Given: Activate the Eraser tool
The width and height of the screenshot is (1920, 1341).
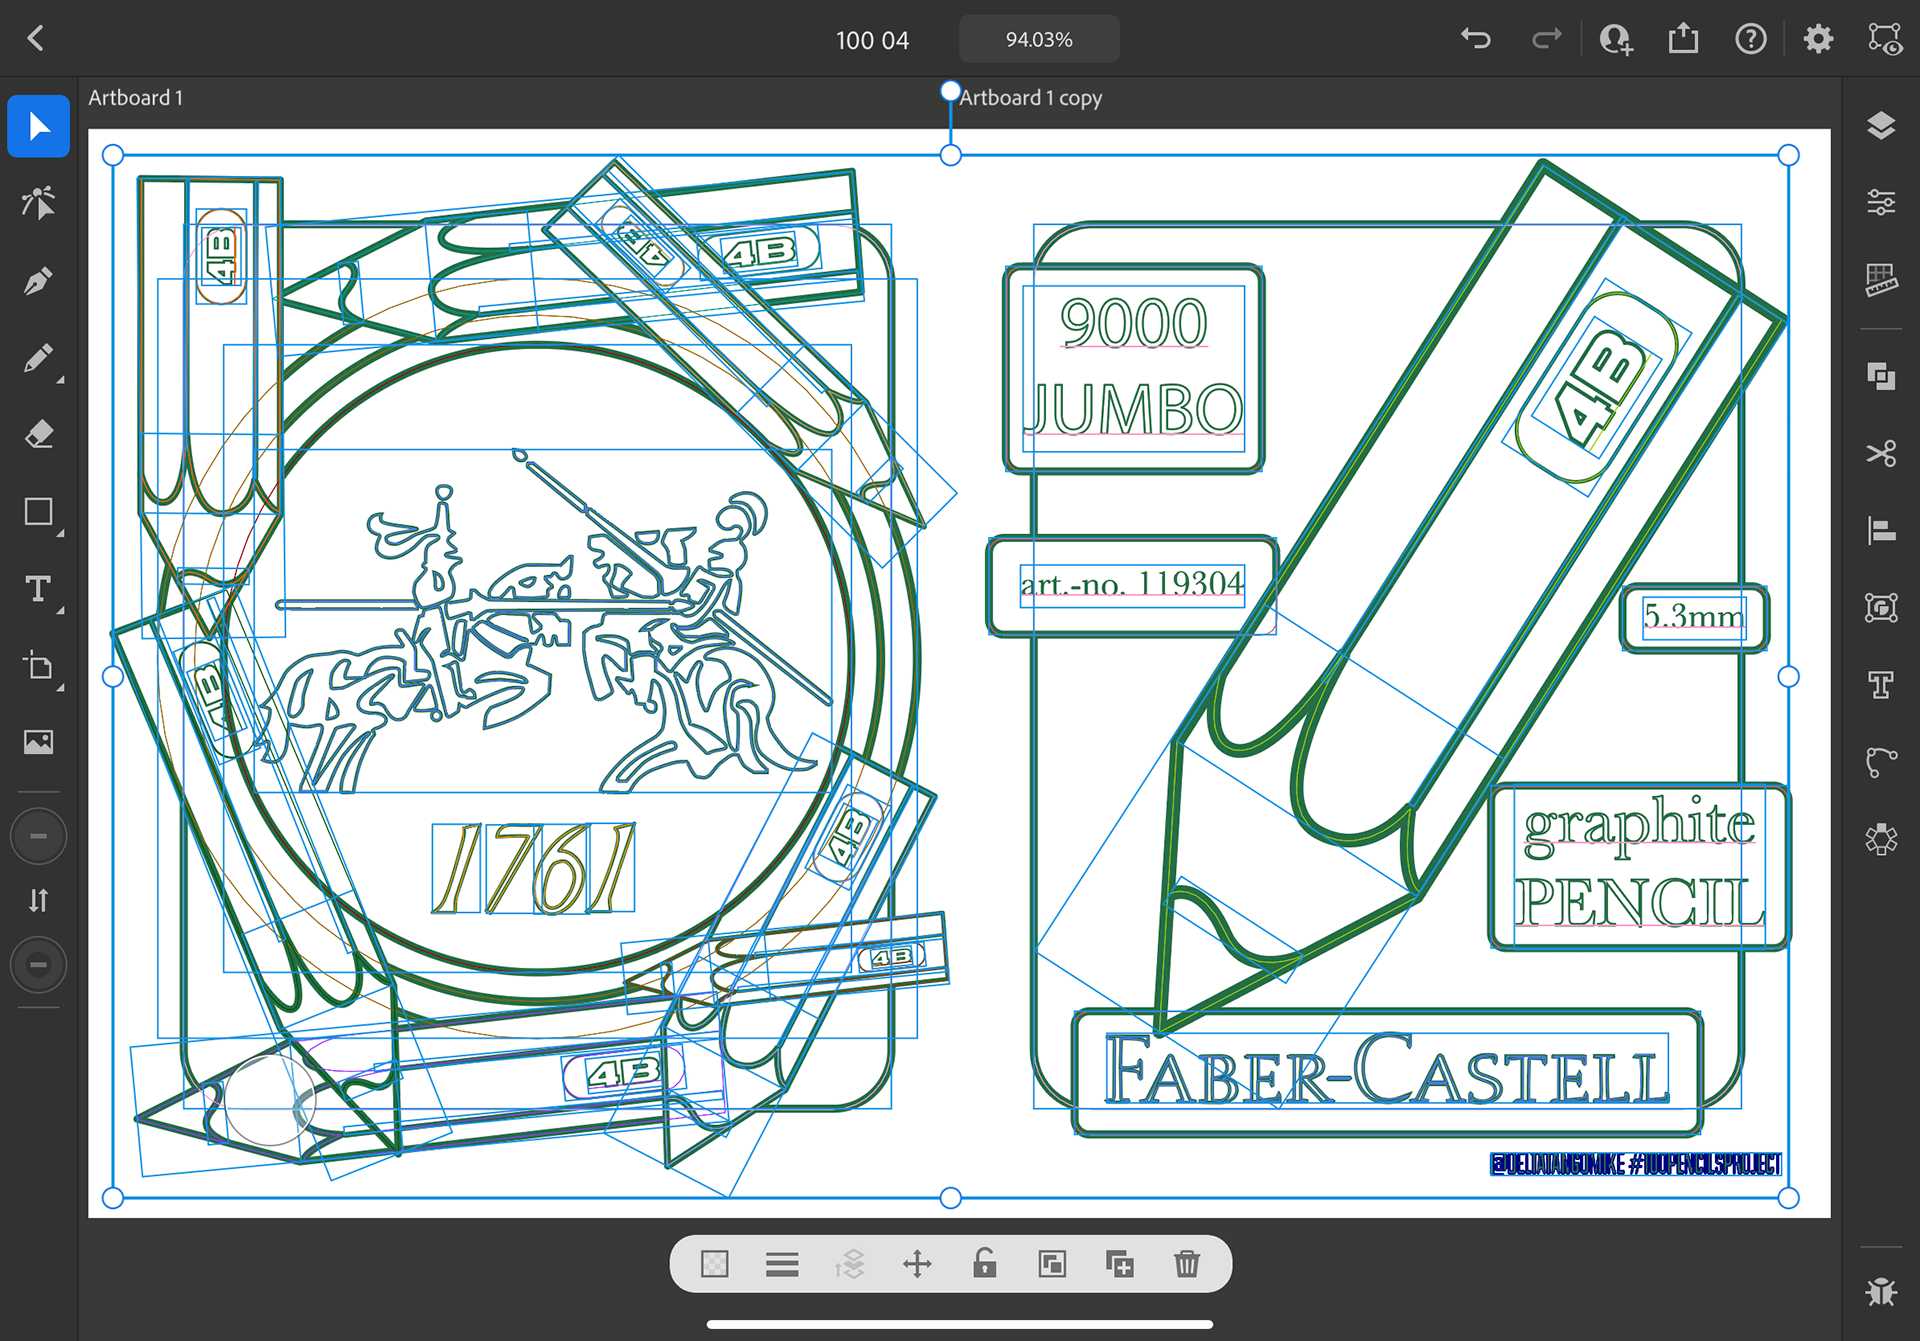Looking at the screenshot, I should coord(38,435).
